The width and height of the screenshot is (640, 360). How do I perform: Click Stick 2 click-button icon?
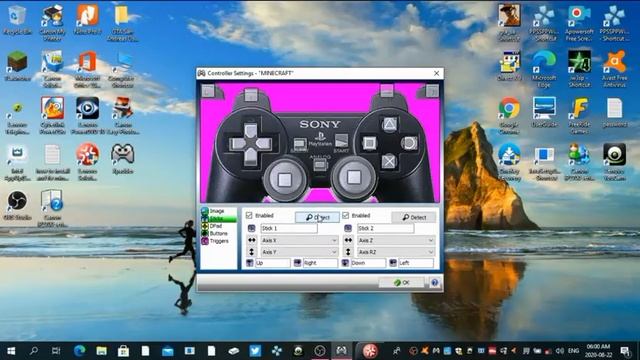(348, 229)
